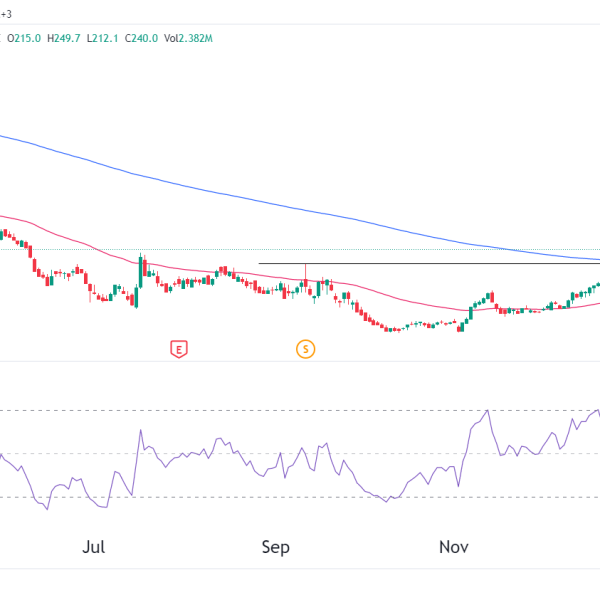Click the Jul label on time axis
Viewport: 600px width, 600px height.
(94, 547)
